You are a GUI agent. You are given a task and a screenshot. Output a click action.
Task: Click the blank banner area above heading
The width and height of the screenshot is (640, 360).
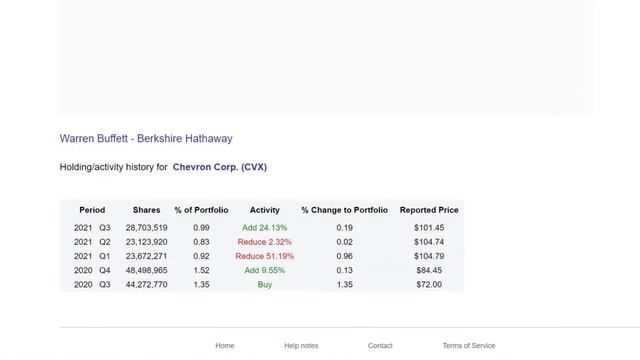[326, 57]
